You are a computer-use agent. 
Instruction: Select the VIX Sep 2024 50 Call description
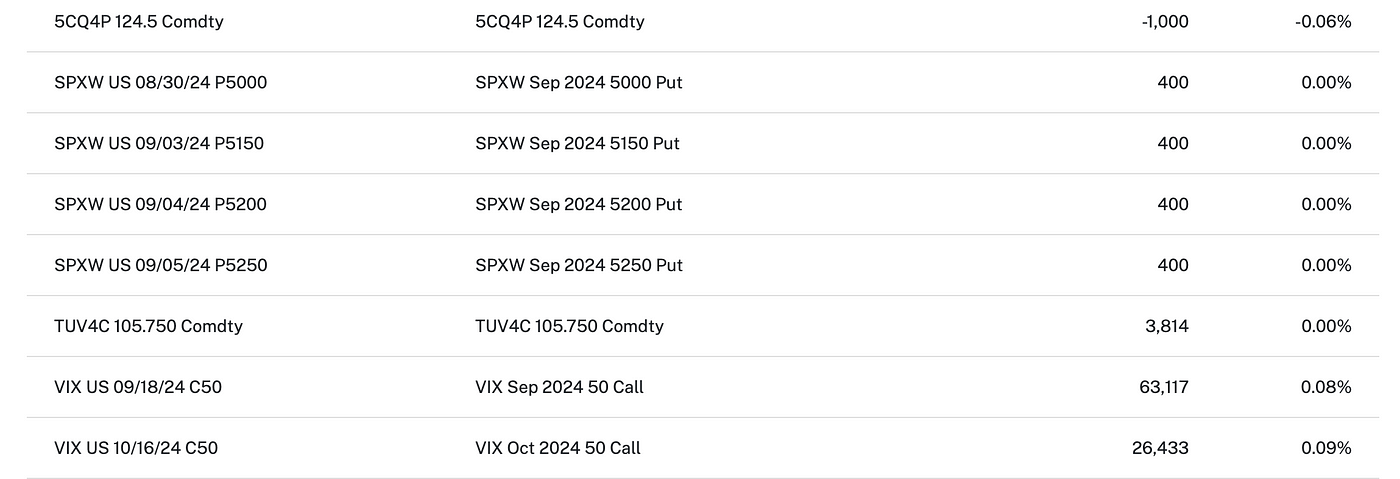point(559,387)
